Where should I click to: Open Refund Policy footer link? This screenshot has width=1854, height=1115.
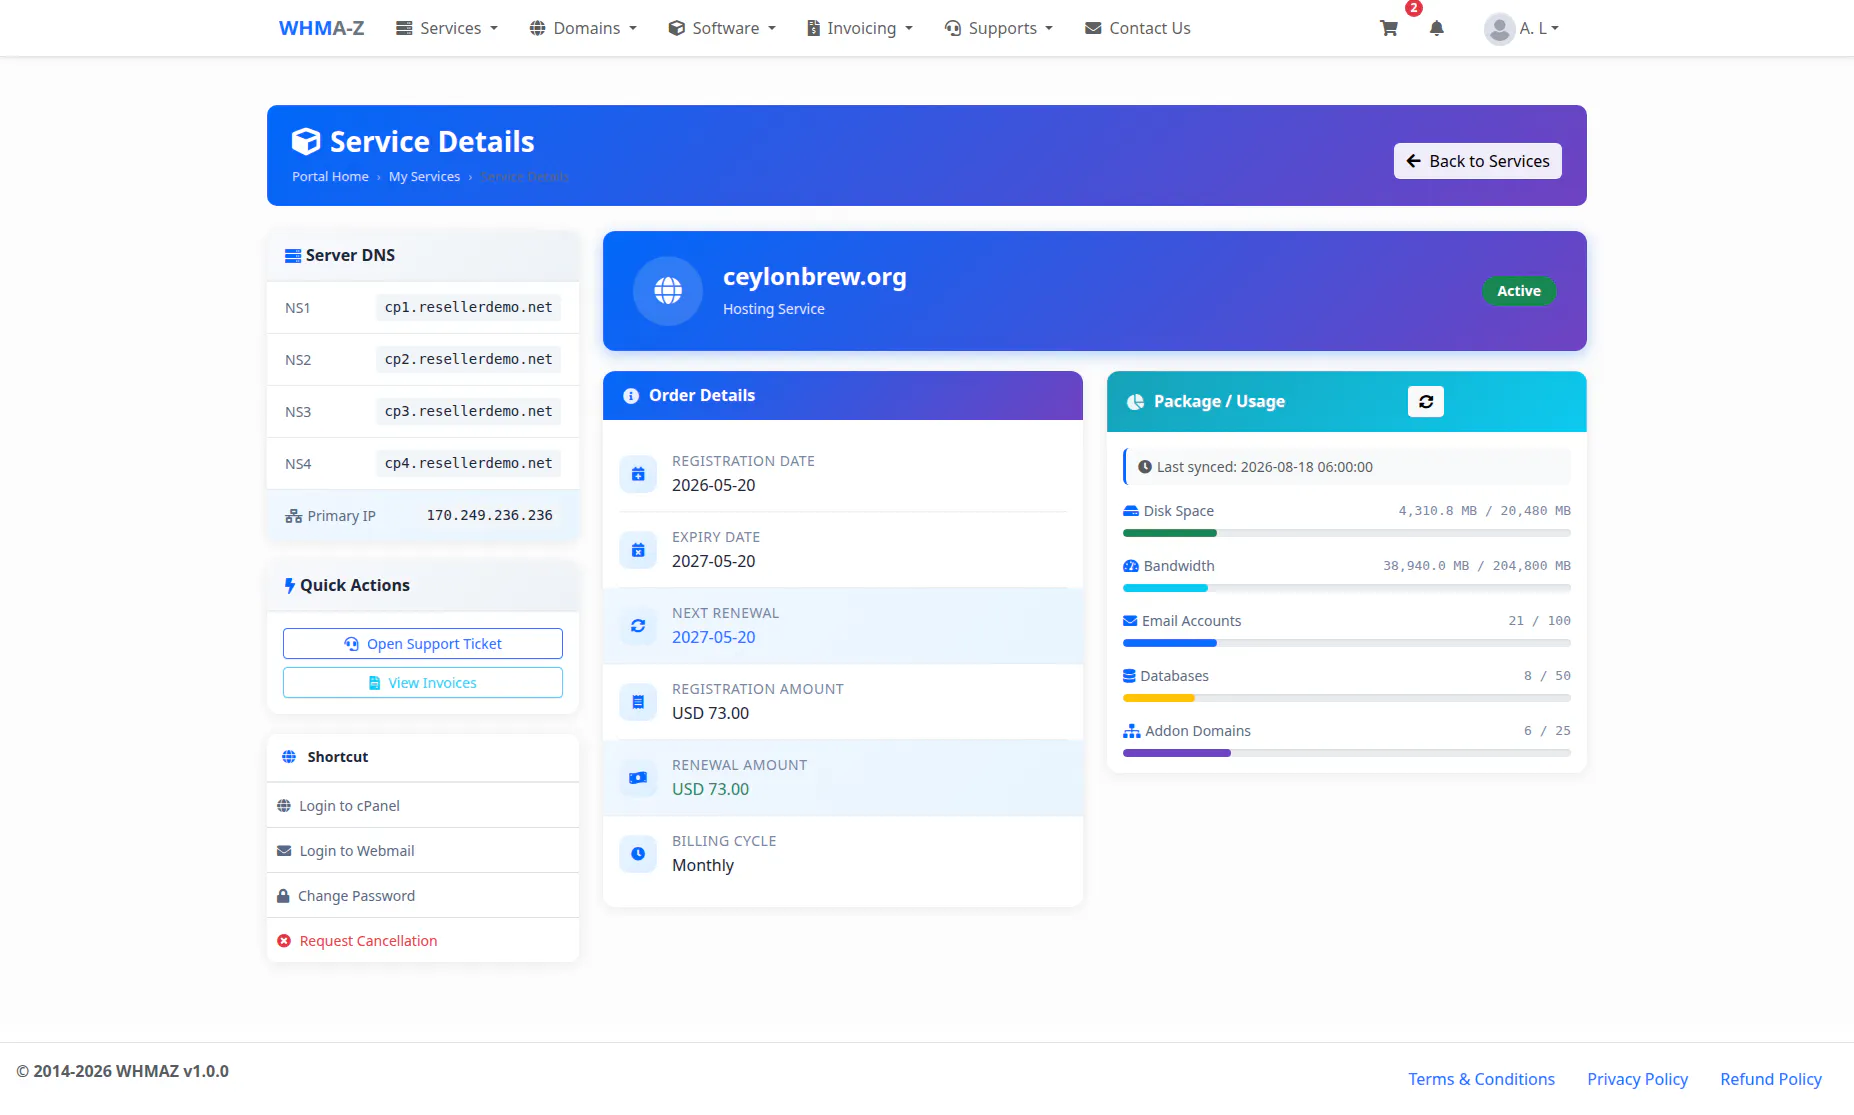1770,1079
